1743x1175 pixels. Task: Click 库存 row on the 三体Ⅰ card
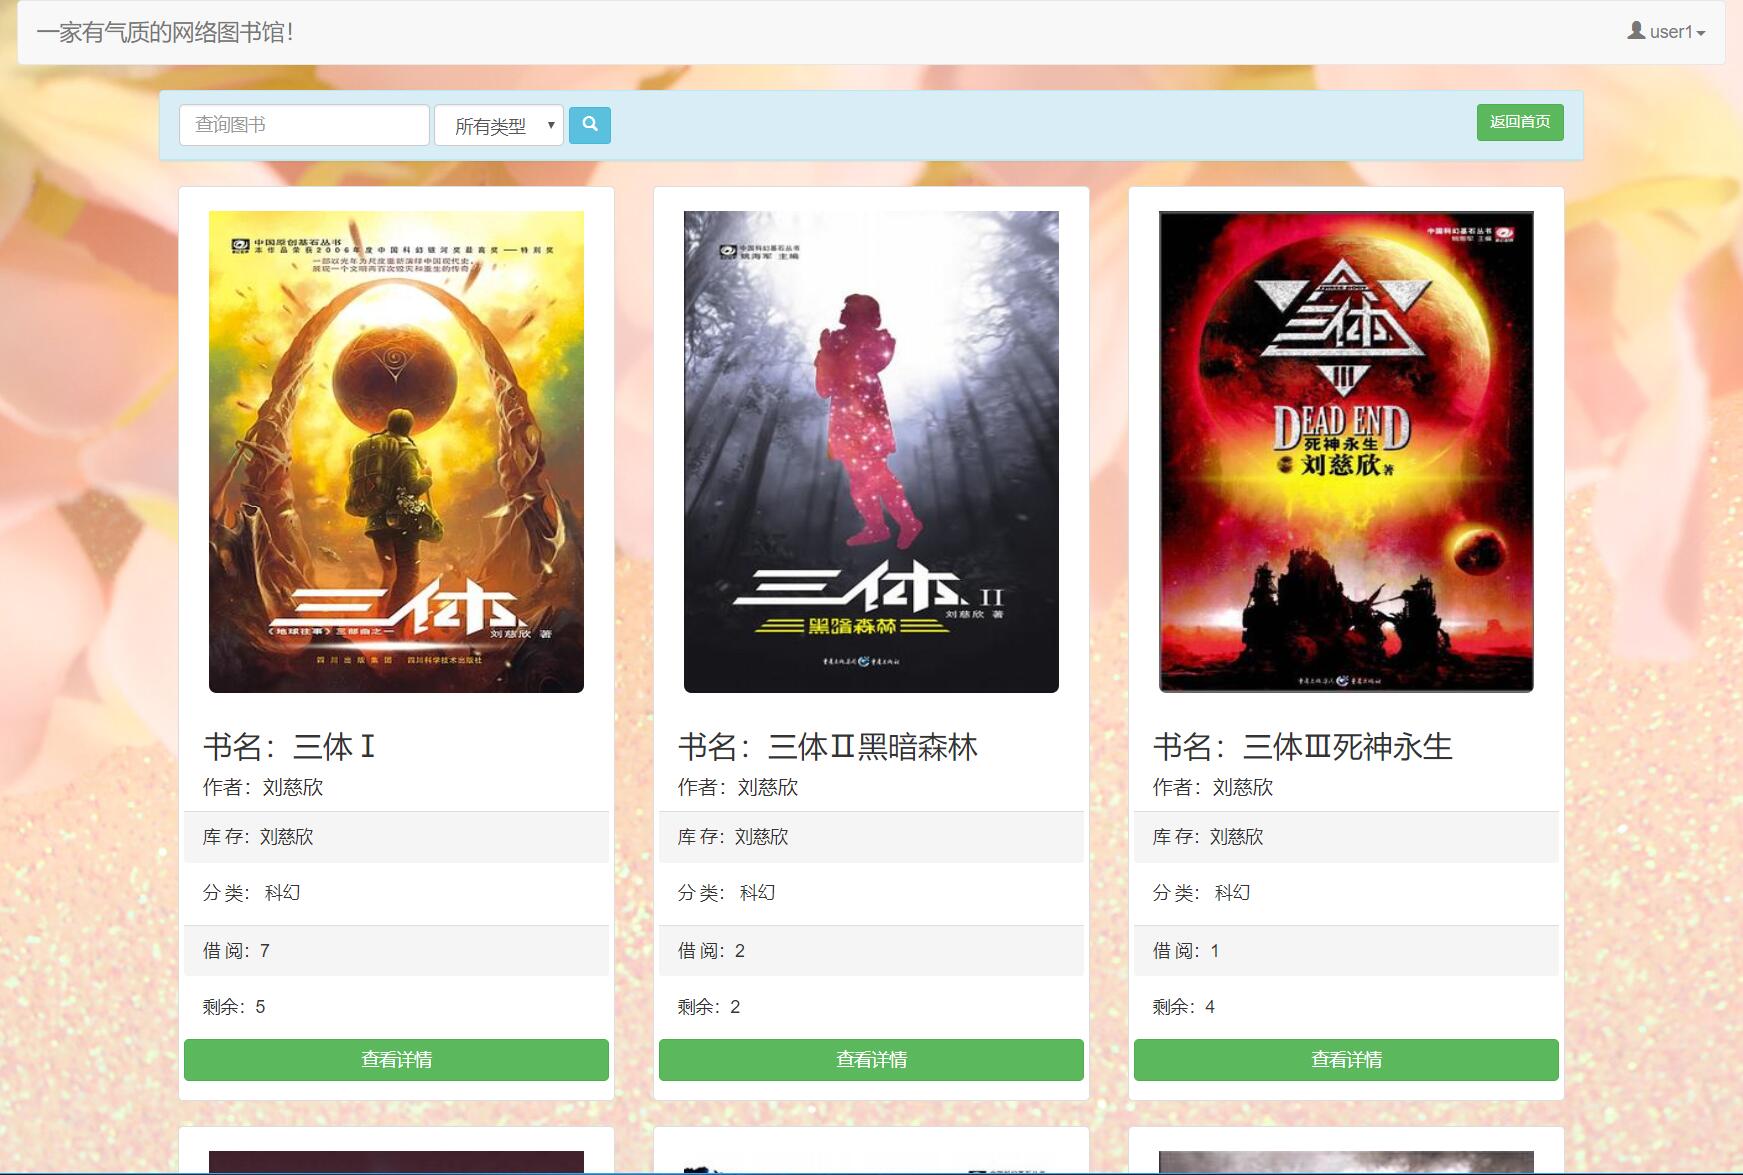point(396,837)
